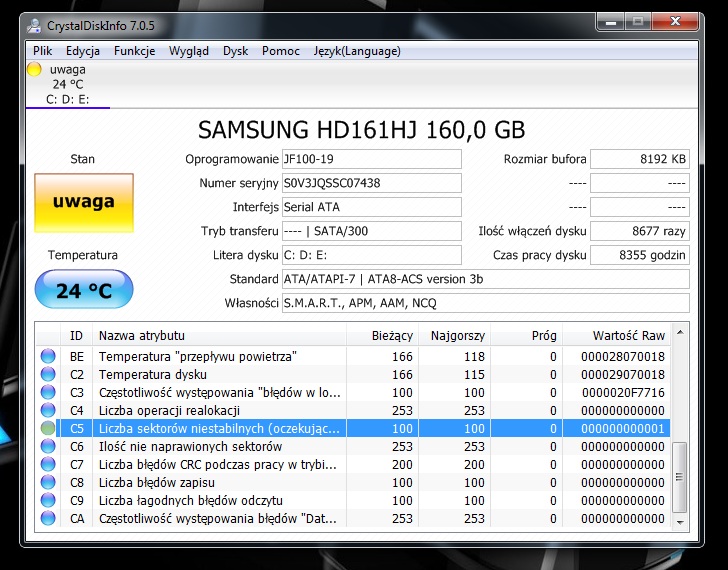Viewport: 728px width, 570px height.
Task: Close the CrystalDiskInfo window
Action: click(676, 21)
